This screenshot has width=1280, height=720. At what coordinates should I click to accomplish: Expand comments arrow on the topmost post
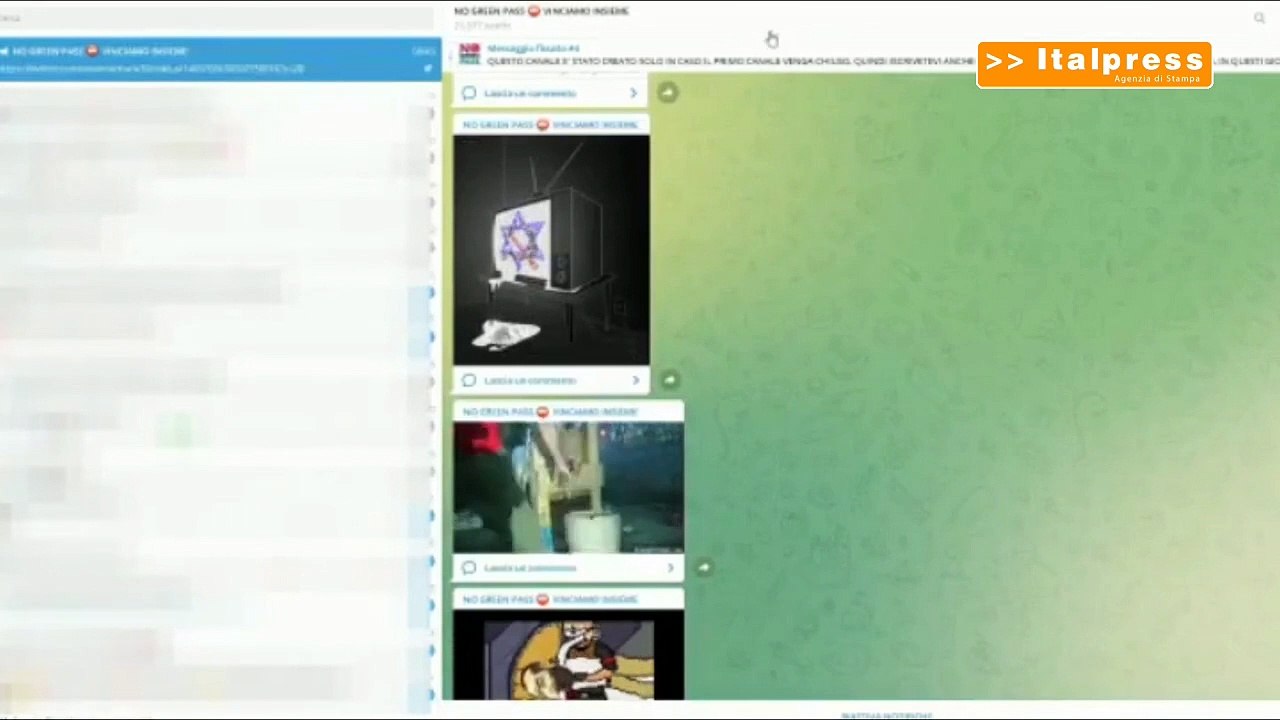click(x=633, y=93)
